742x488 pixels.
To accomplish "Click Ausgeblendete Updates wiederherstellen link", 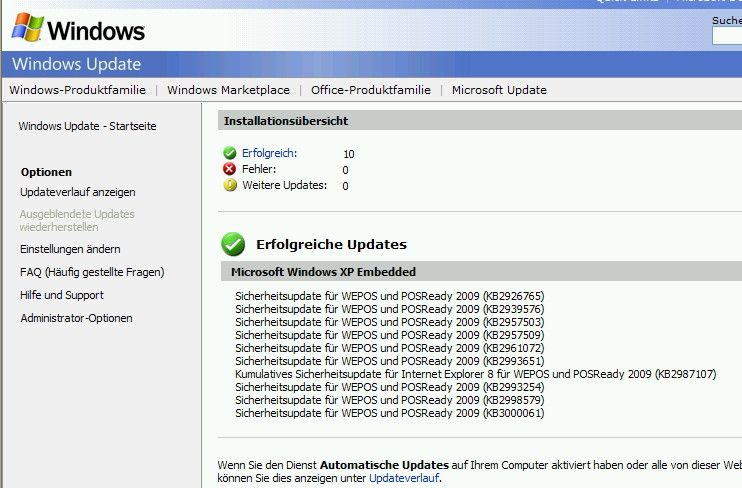I will (x=77, y=221).
